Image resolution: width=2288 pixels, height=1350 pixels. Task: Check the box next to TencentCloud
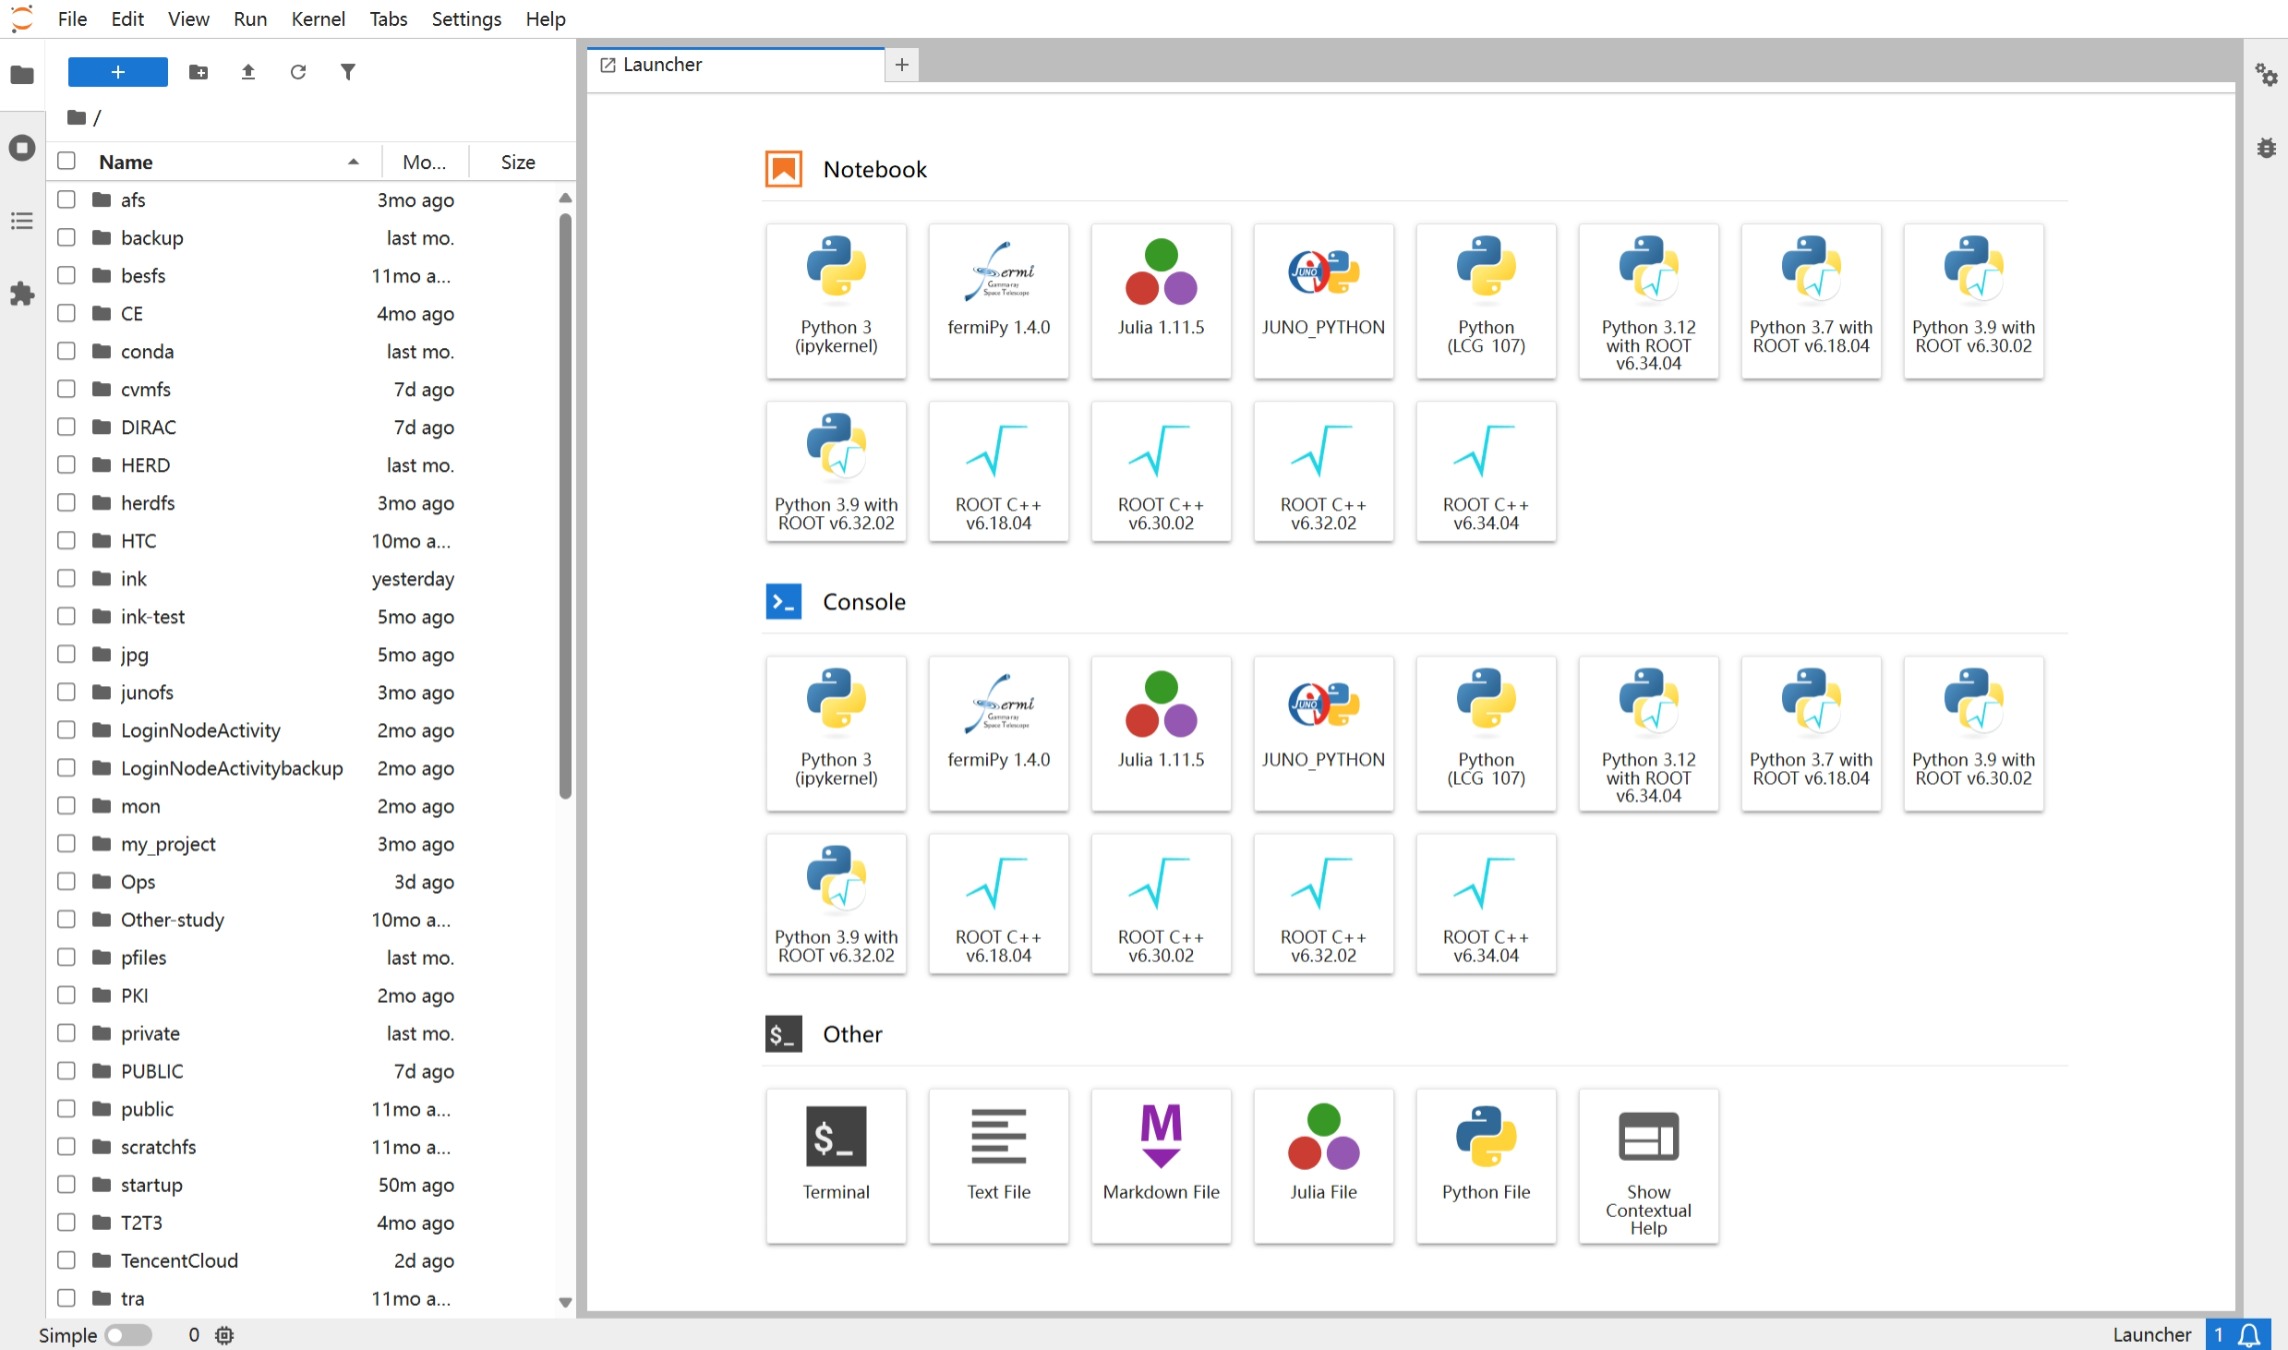pos(66,1260)
